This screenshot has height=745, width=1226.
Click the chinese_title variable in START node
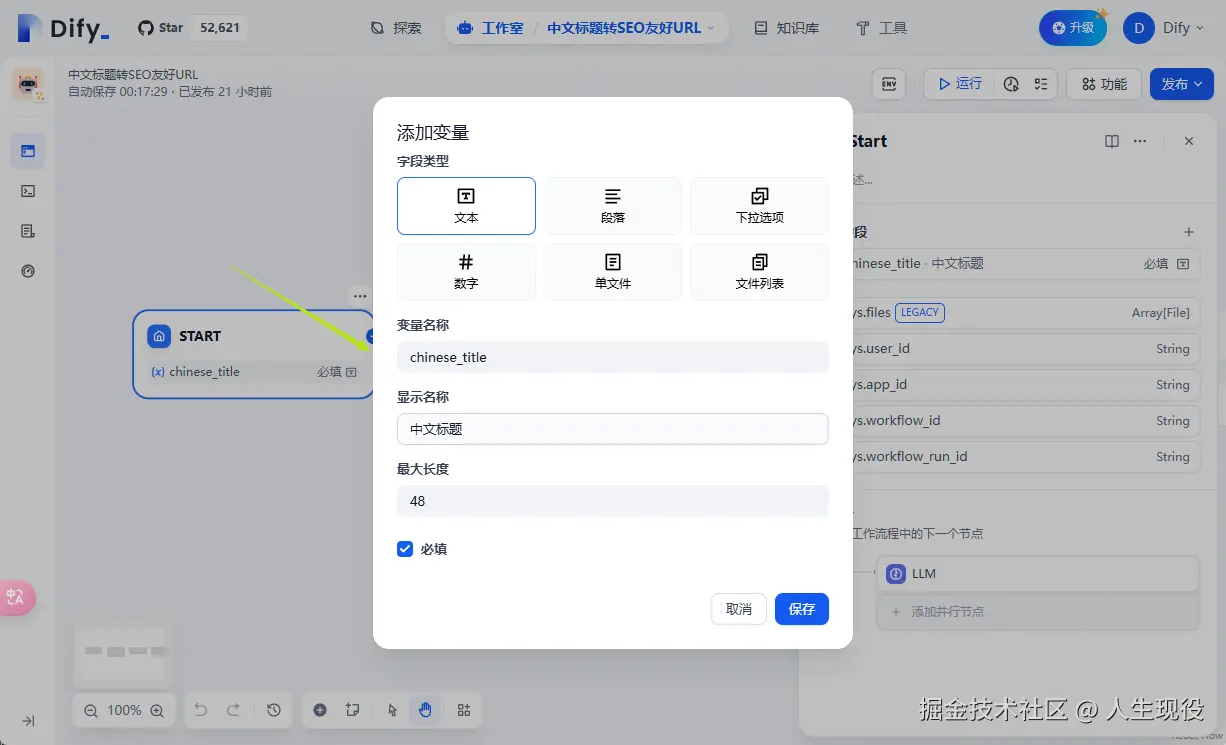pyautogui.click(x=253, y=371)
